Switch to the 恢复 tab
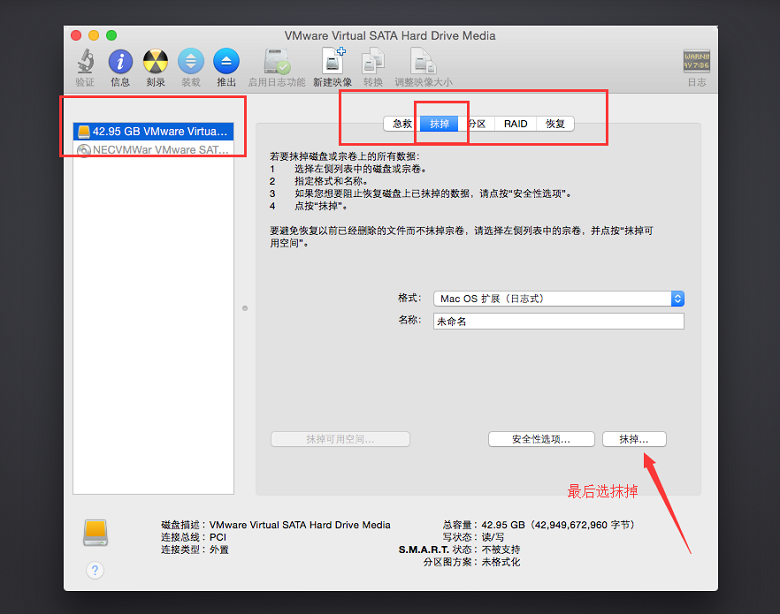 pos(555,124)
